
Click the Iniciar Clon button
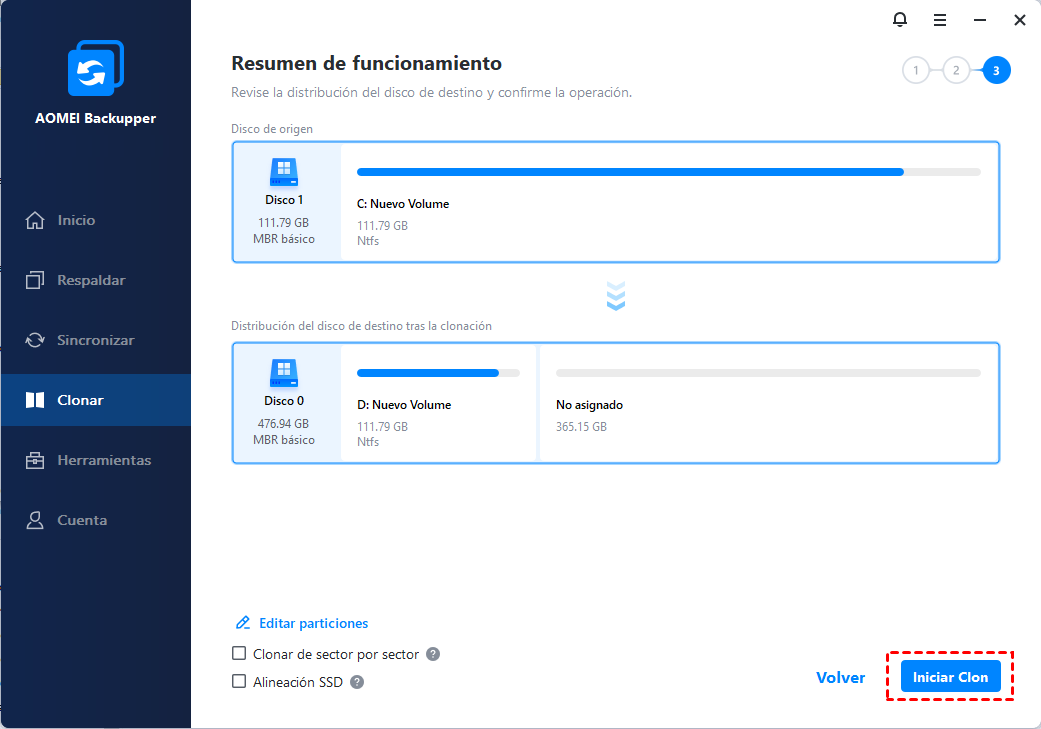click(950, 677)
